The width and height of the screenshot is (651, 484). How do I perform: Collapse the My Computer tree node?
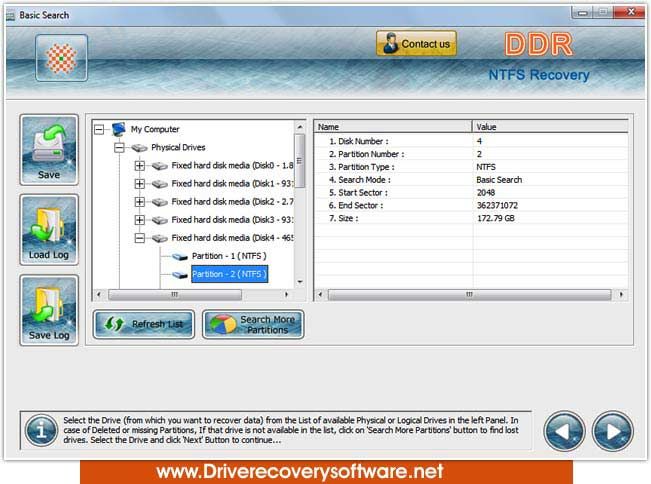(x=99, y=130)
